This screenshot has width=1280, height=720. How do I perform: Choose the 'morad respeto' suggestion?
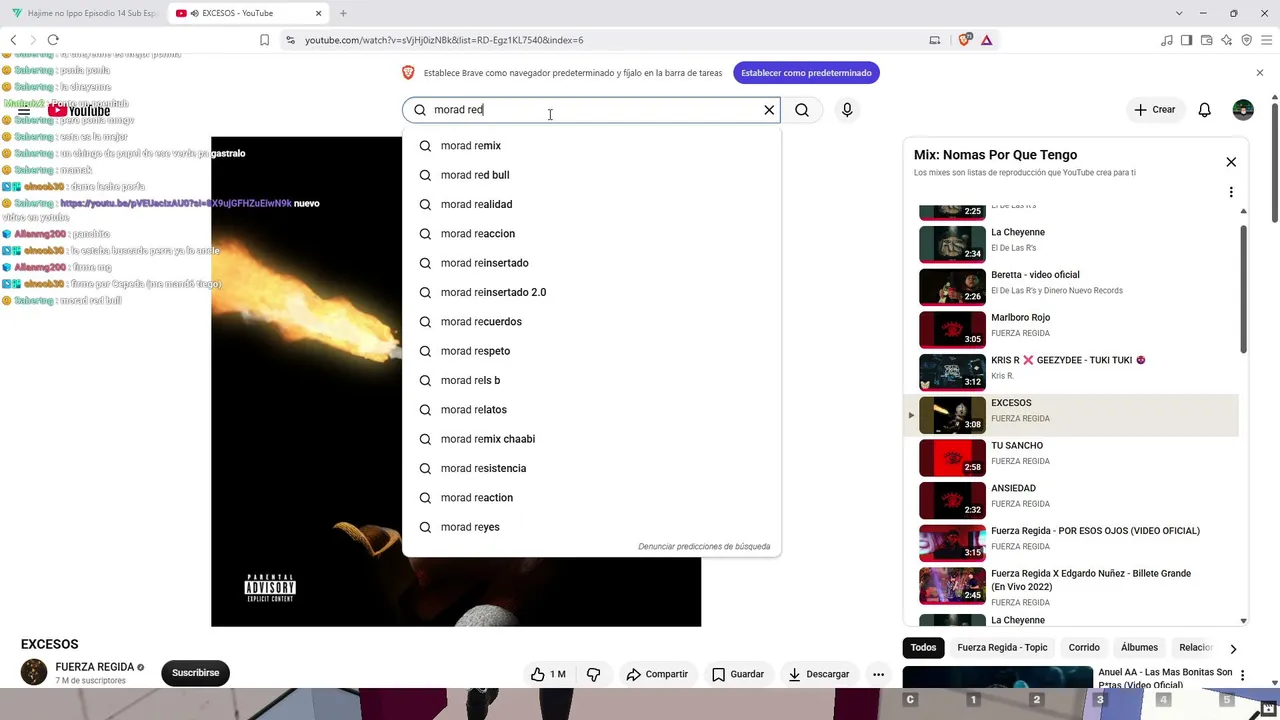click(591, 351)
